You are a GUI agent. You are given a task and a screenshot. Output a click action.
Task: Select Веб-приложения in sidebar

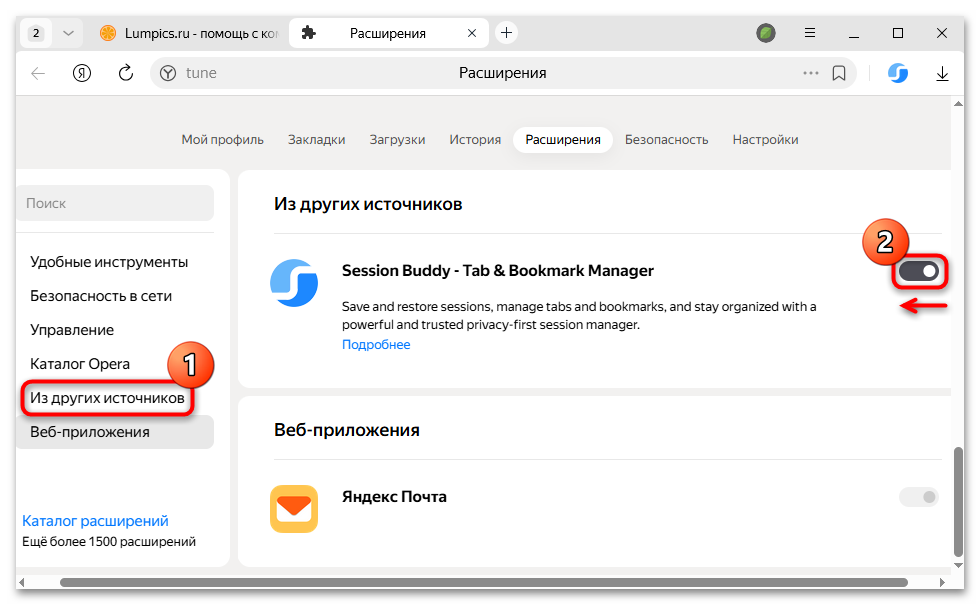tap(115, 432)
